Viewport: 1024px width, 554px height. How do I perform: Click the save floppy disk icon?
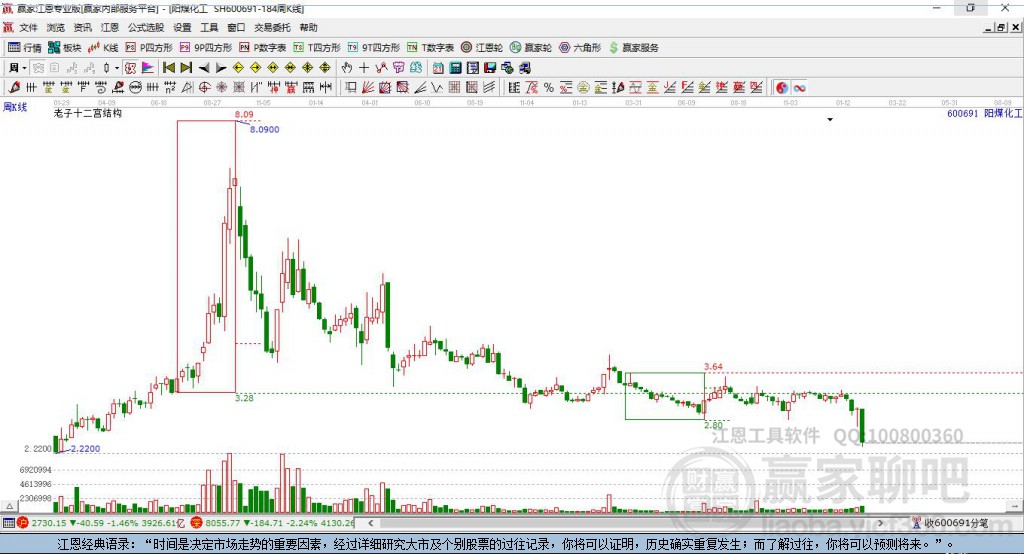(x=490, y=68)
